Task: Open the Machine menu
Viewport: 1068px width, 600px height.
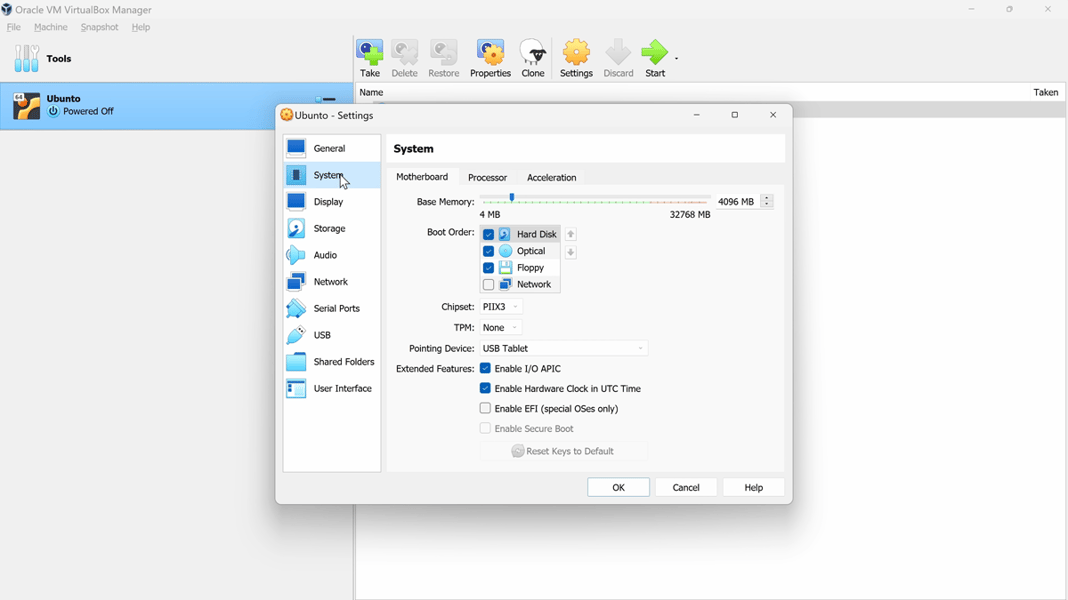Action: [x=50, y=27]
